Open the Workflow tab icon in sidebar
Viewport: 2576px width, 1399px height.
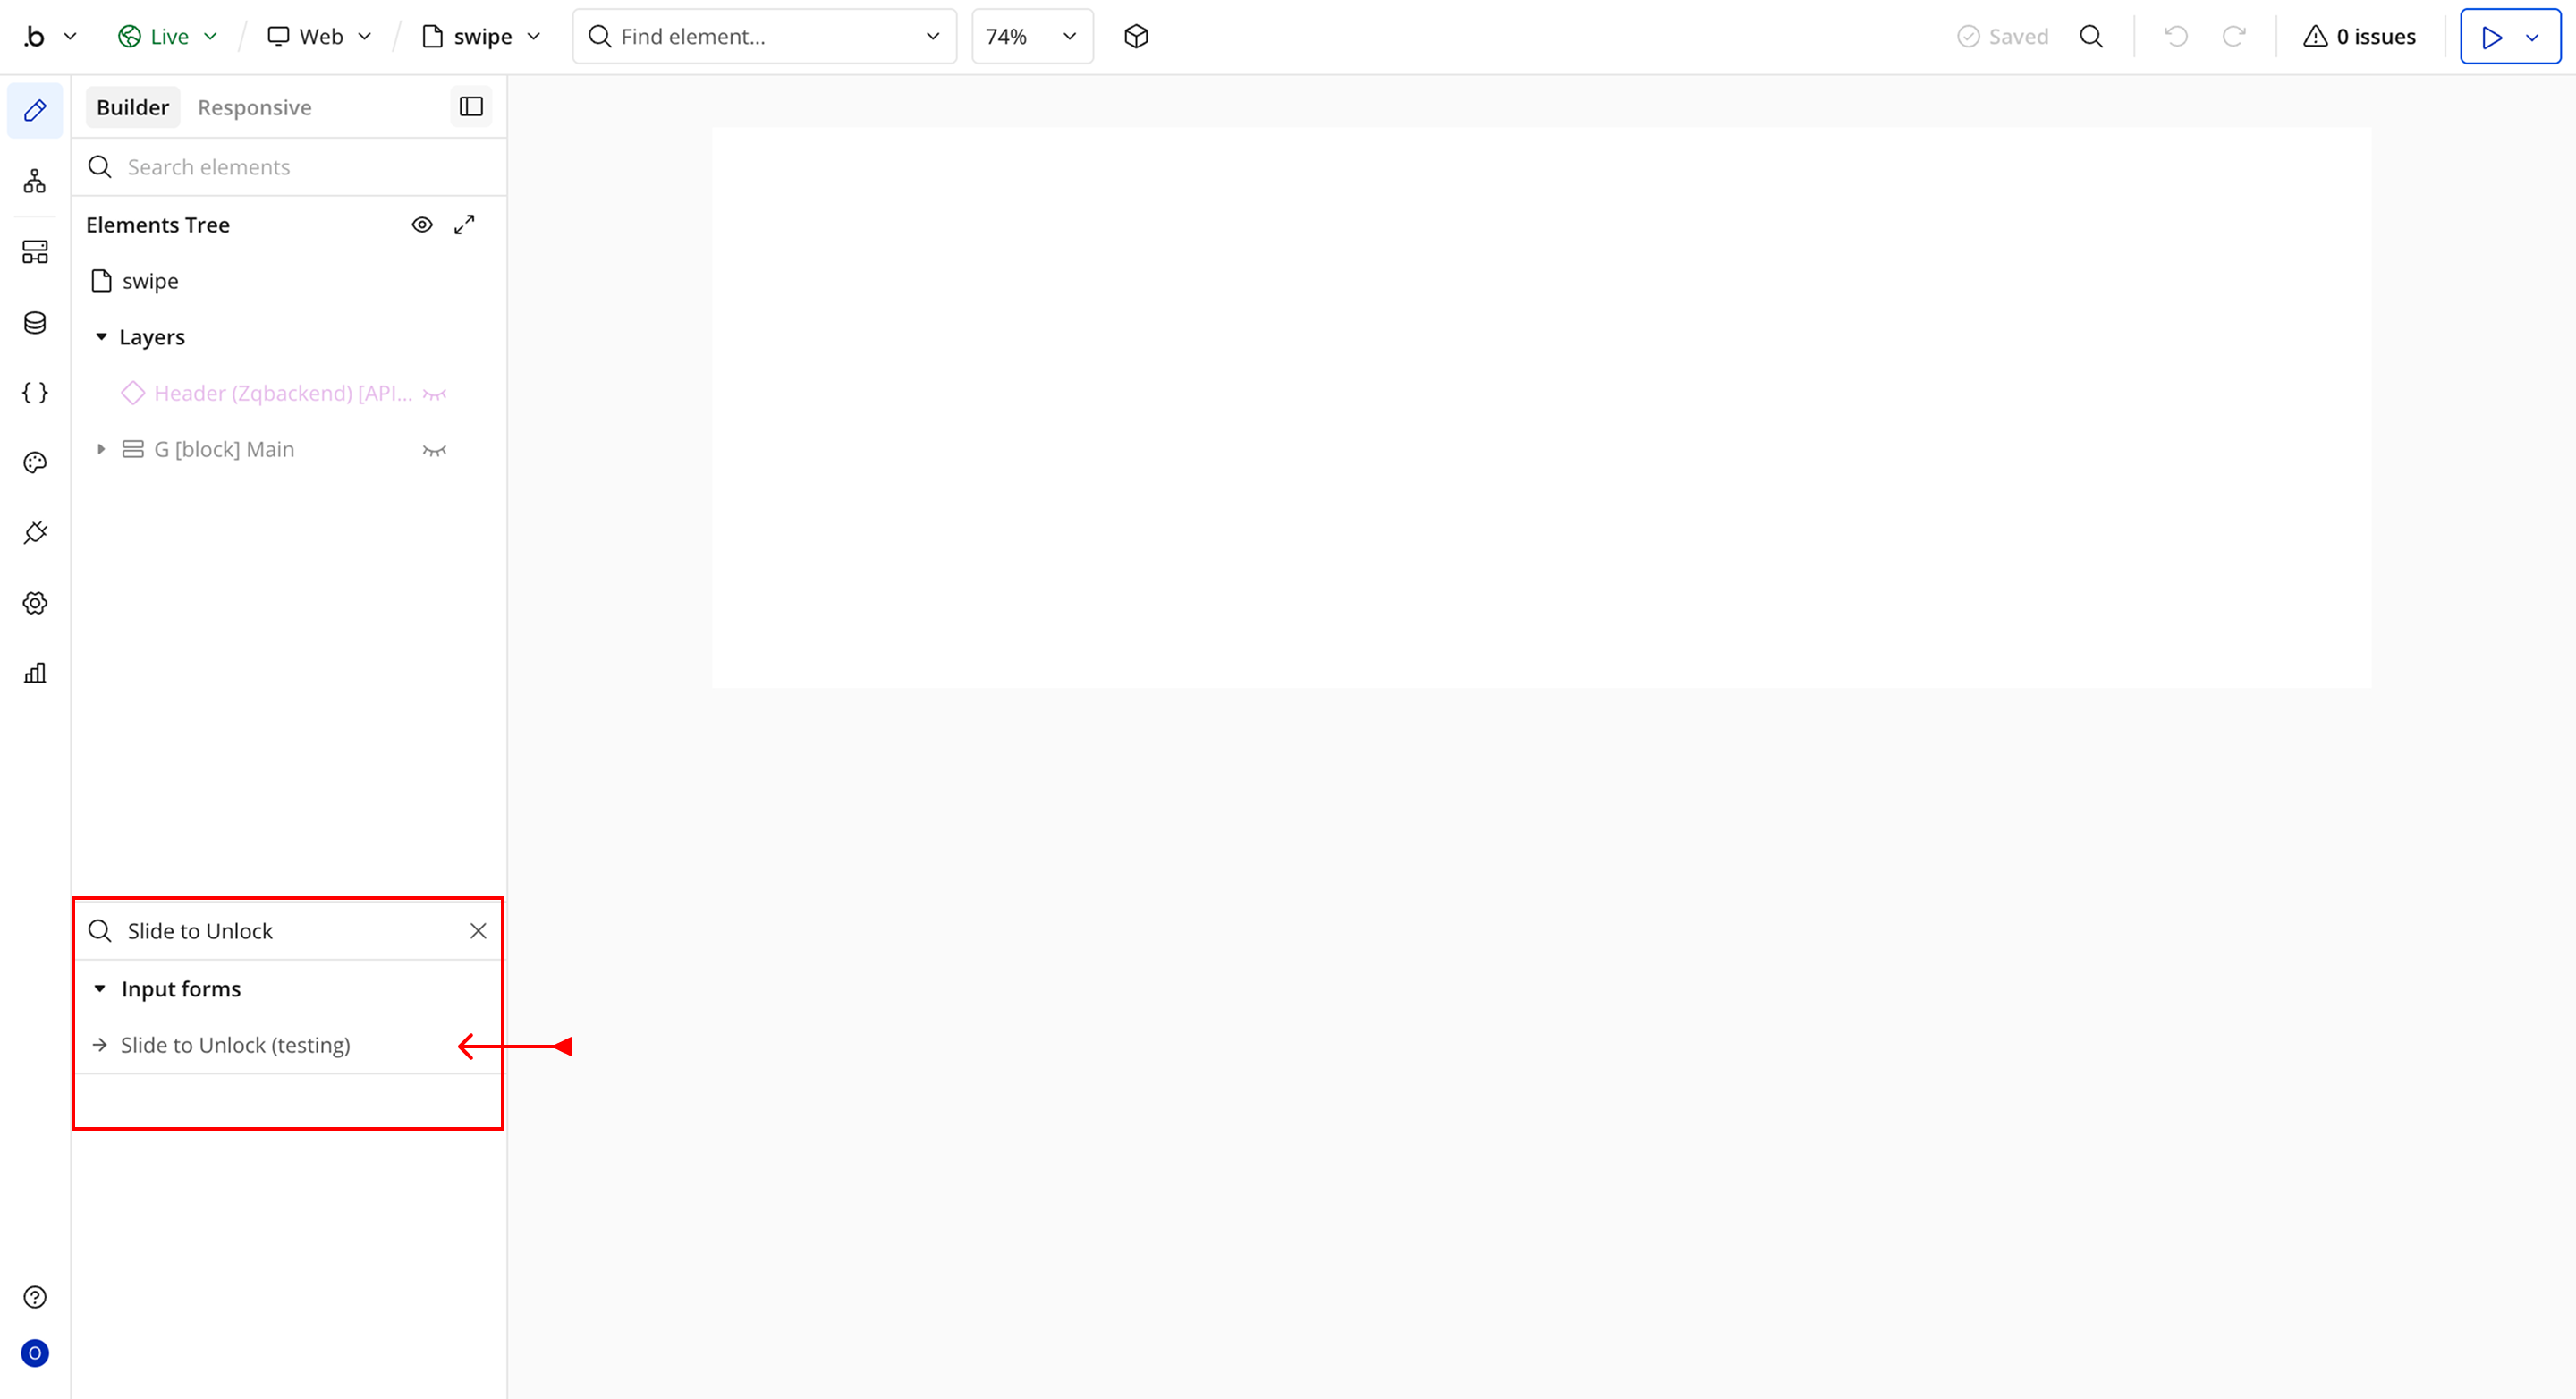click(35, 181)
